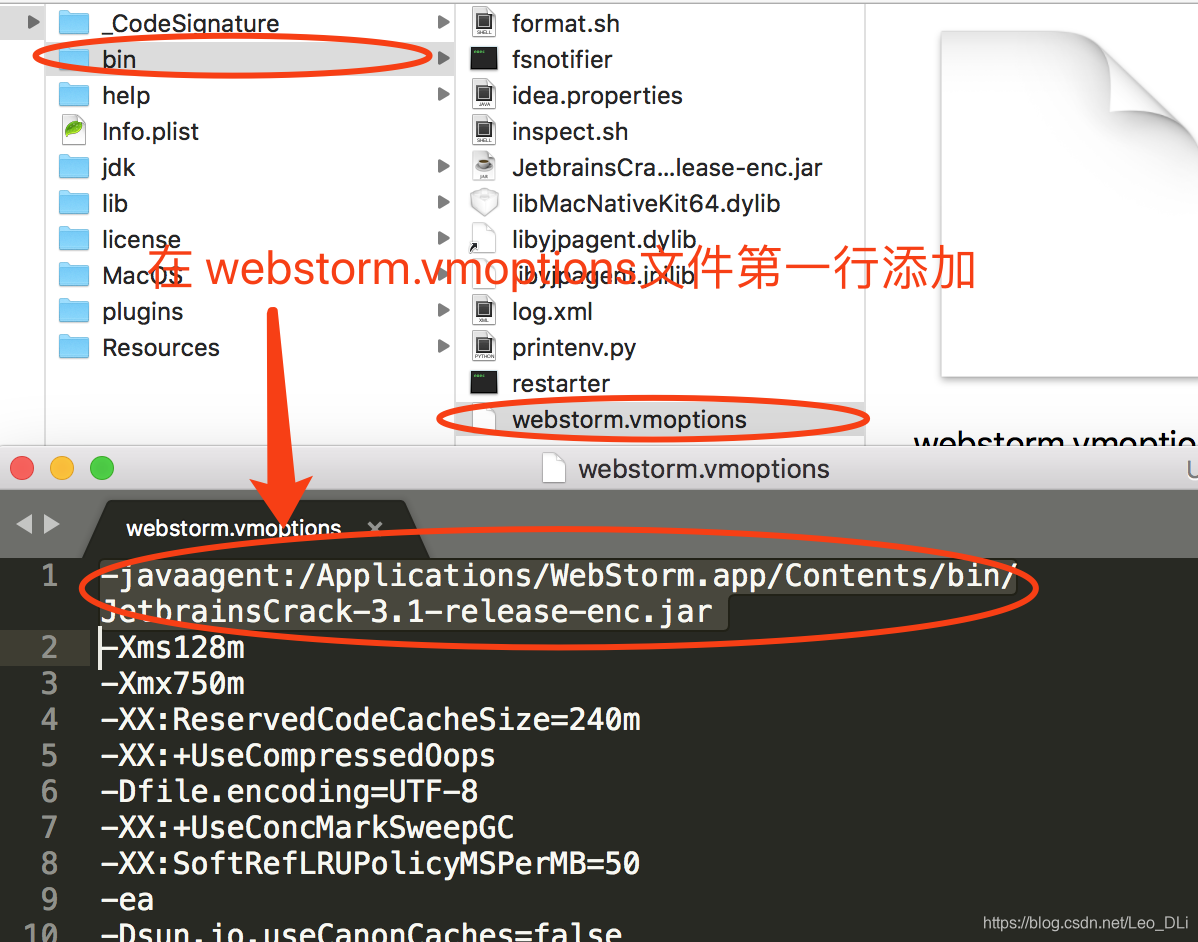Go to previous tab with left arrow
Image resolution: width=1198 pixels, height=942 pixels.
(24, 524)
